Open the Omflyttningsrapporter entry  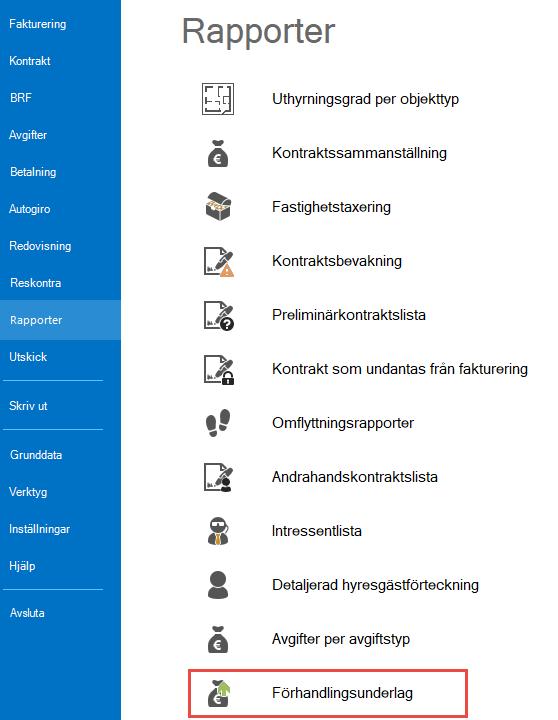point(343,423)
